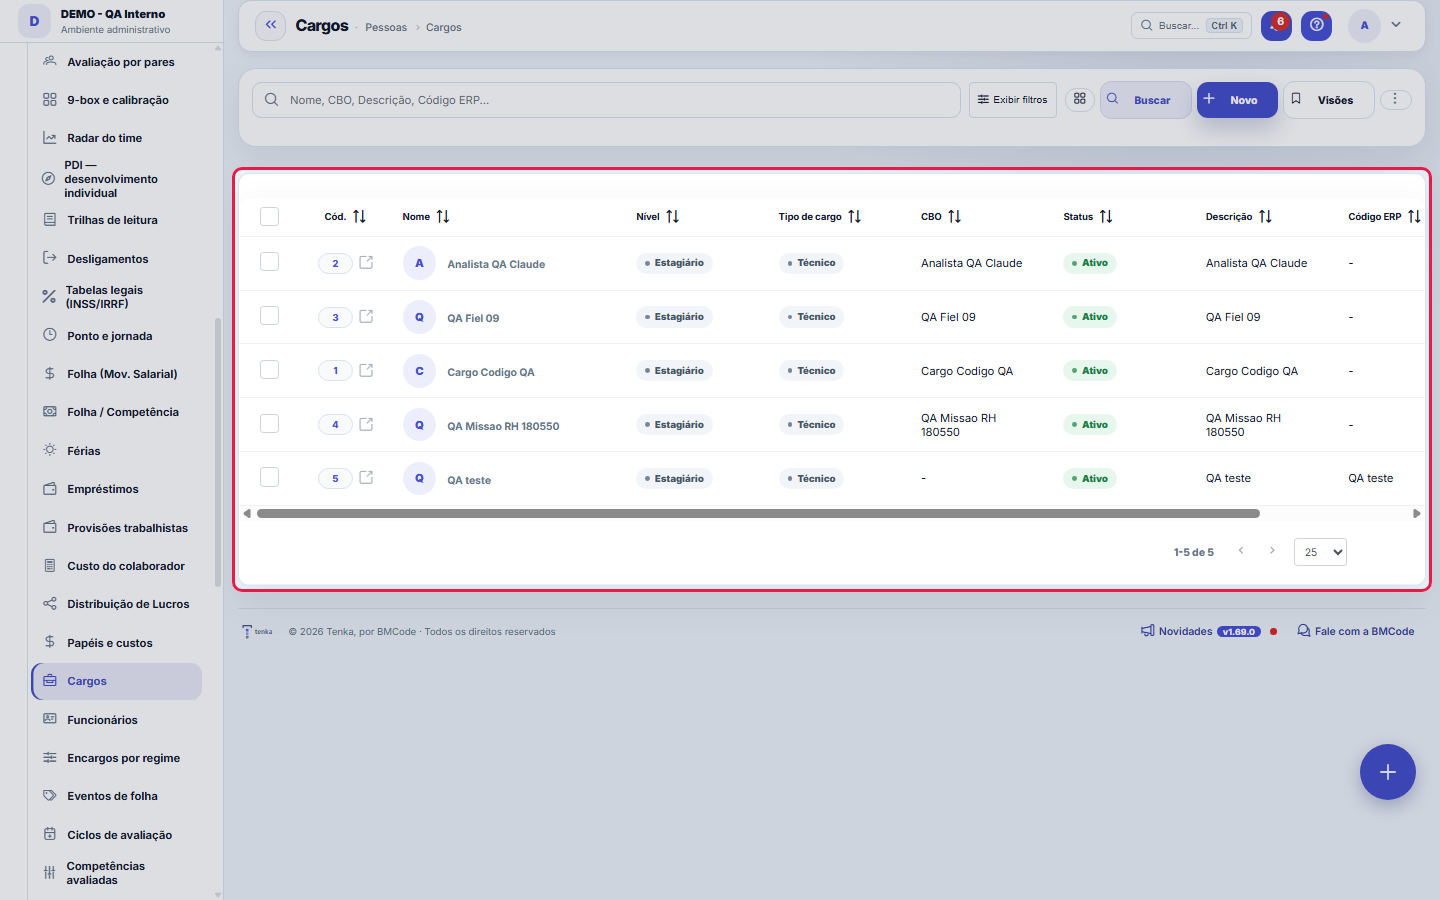This screenshot has height=900, width=1440.
Task: Click the floating plus action button
Action: point(1388,772)
